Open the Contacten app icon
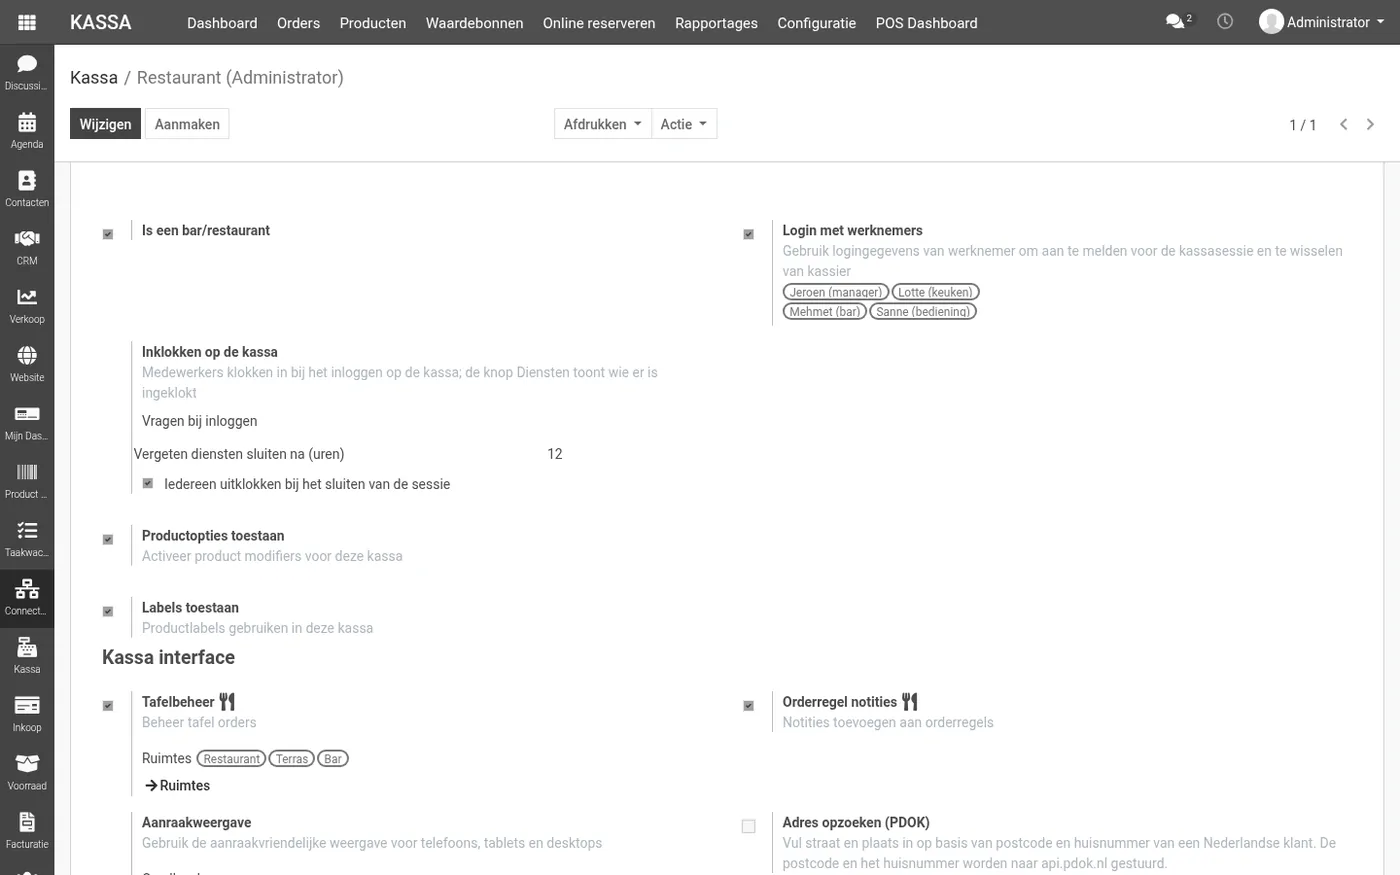Screen dimensions: 1400x875 click(x=27, y=188)
